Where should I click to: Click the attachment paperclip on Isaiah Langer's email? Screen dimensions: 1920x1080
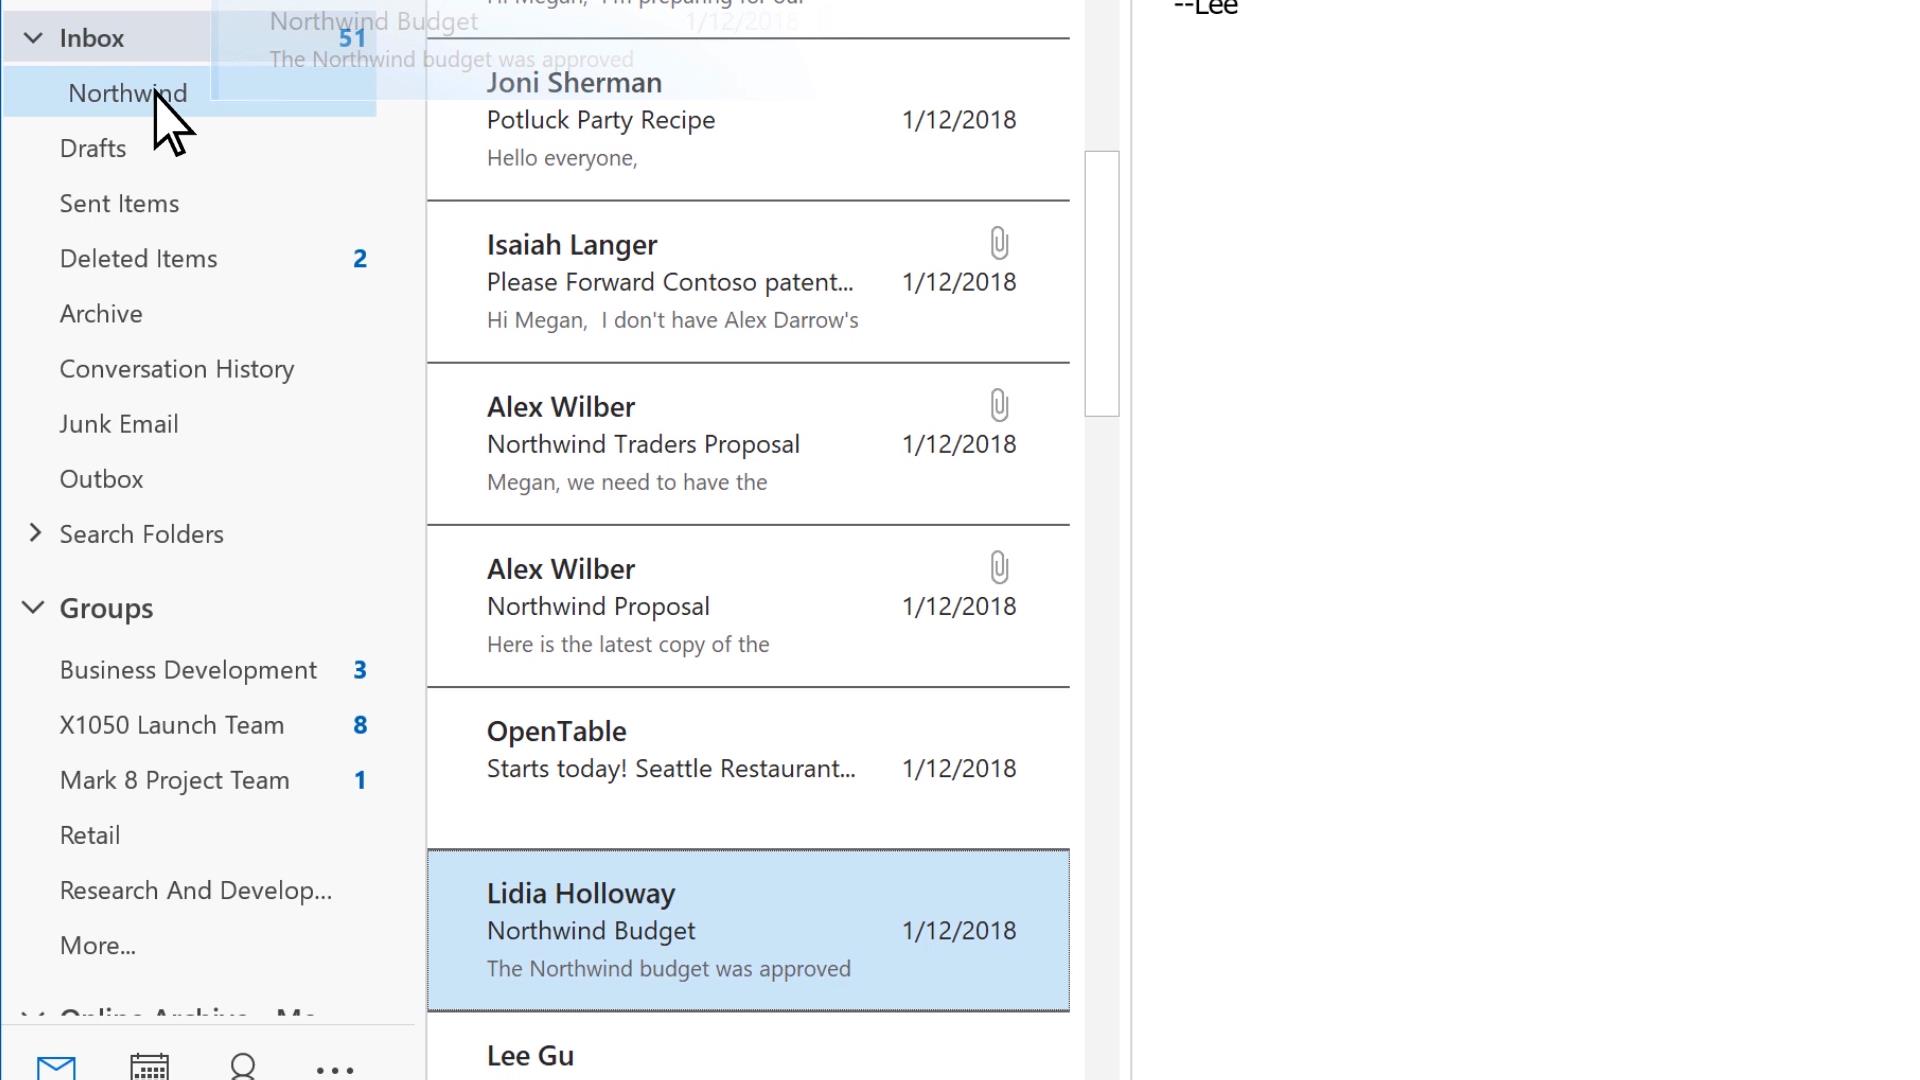999,243
